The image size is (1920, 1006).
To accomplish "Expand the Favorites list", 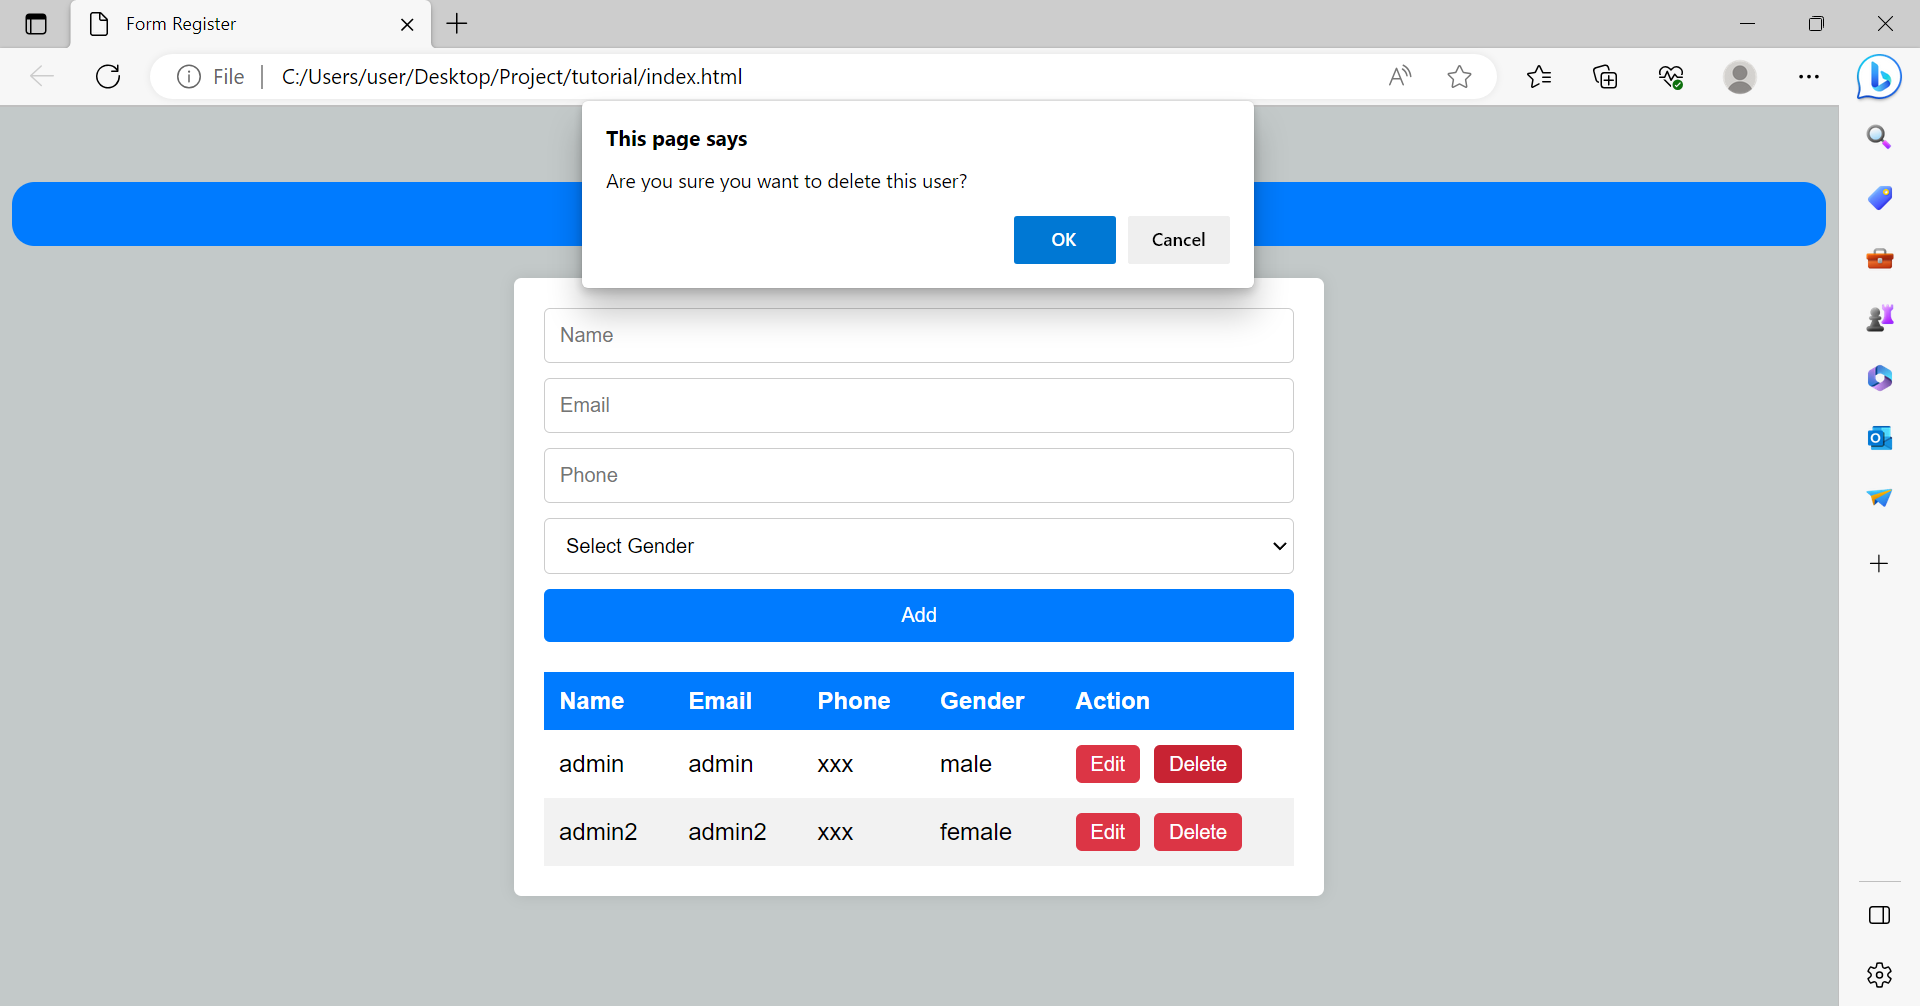I will click(x=1539, y=76).
